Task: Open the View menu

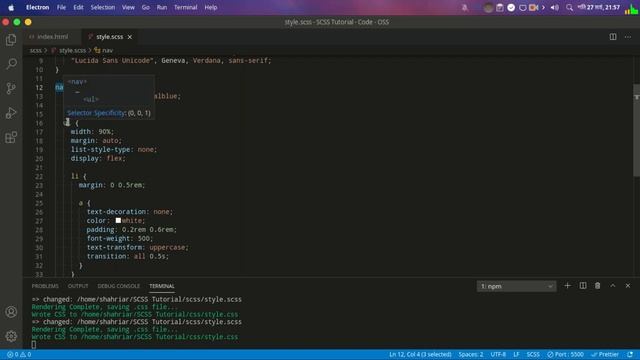Action: 128,7
